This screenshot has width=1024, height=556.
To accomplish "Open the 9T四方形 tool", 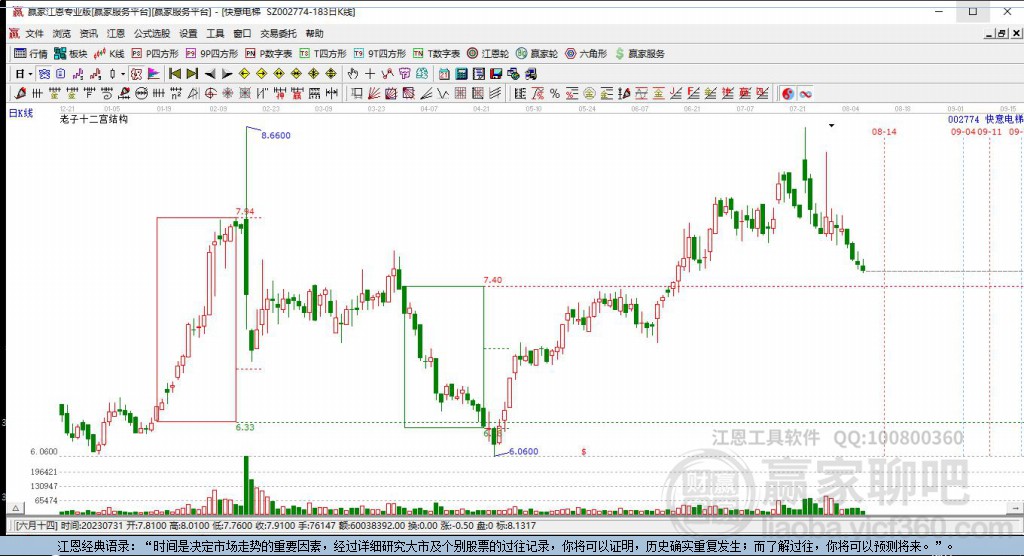I will point(379,54).
